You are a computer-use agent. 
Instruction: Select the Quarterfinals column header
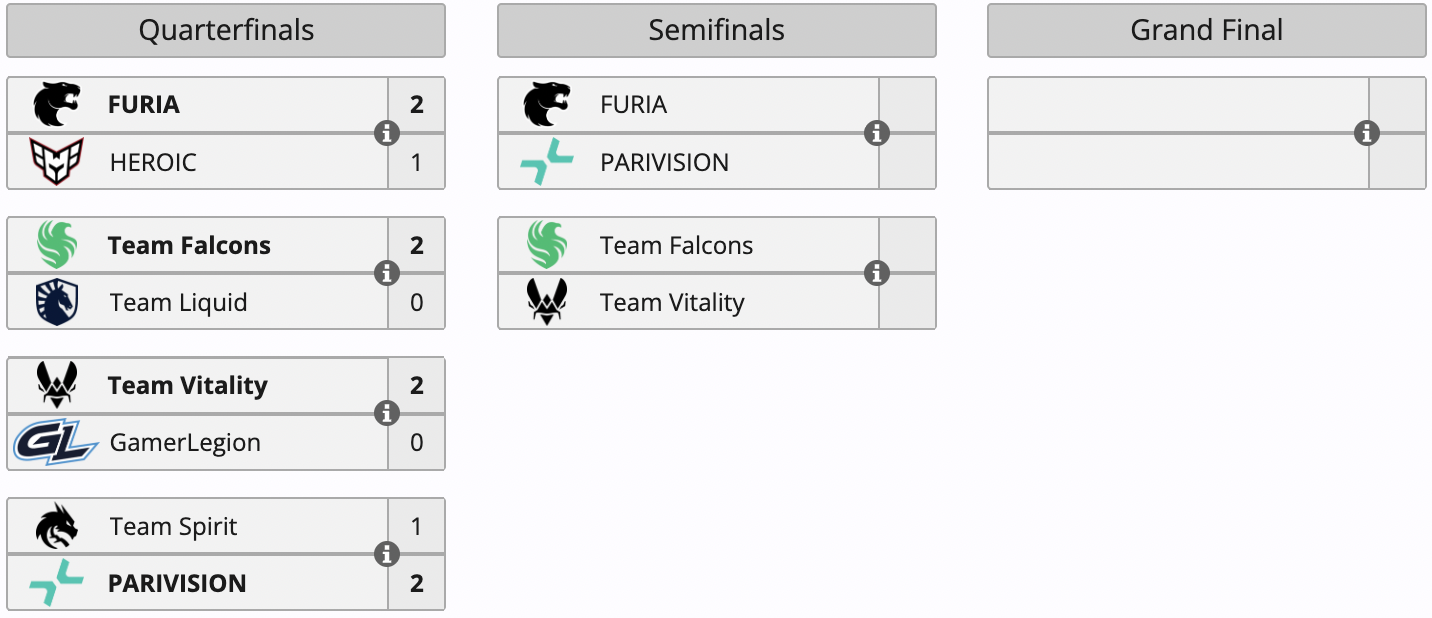(x=226, y=31)
